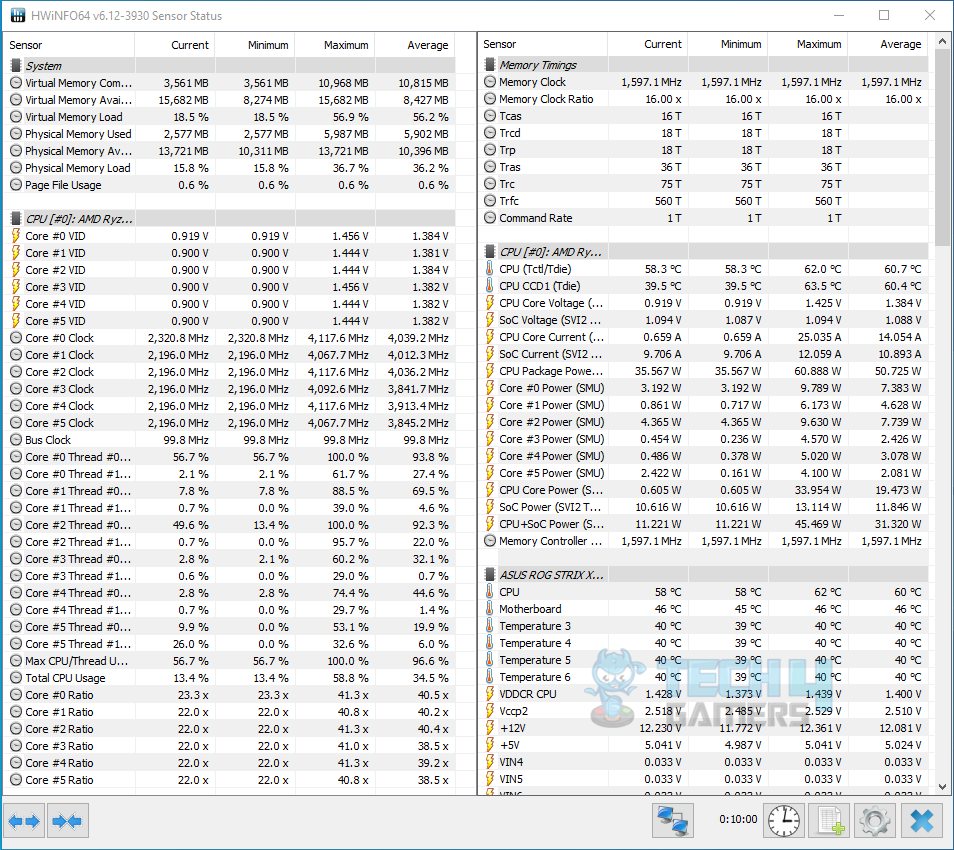The width and height of the screenshot is (954, 850).
Task: Click the expand columns arrows button
Action: pos(24,821)
